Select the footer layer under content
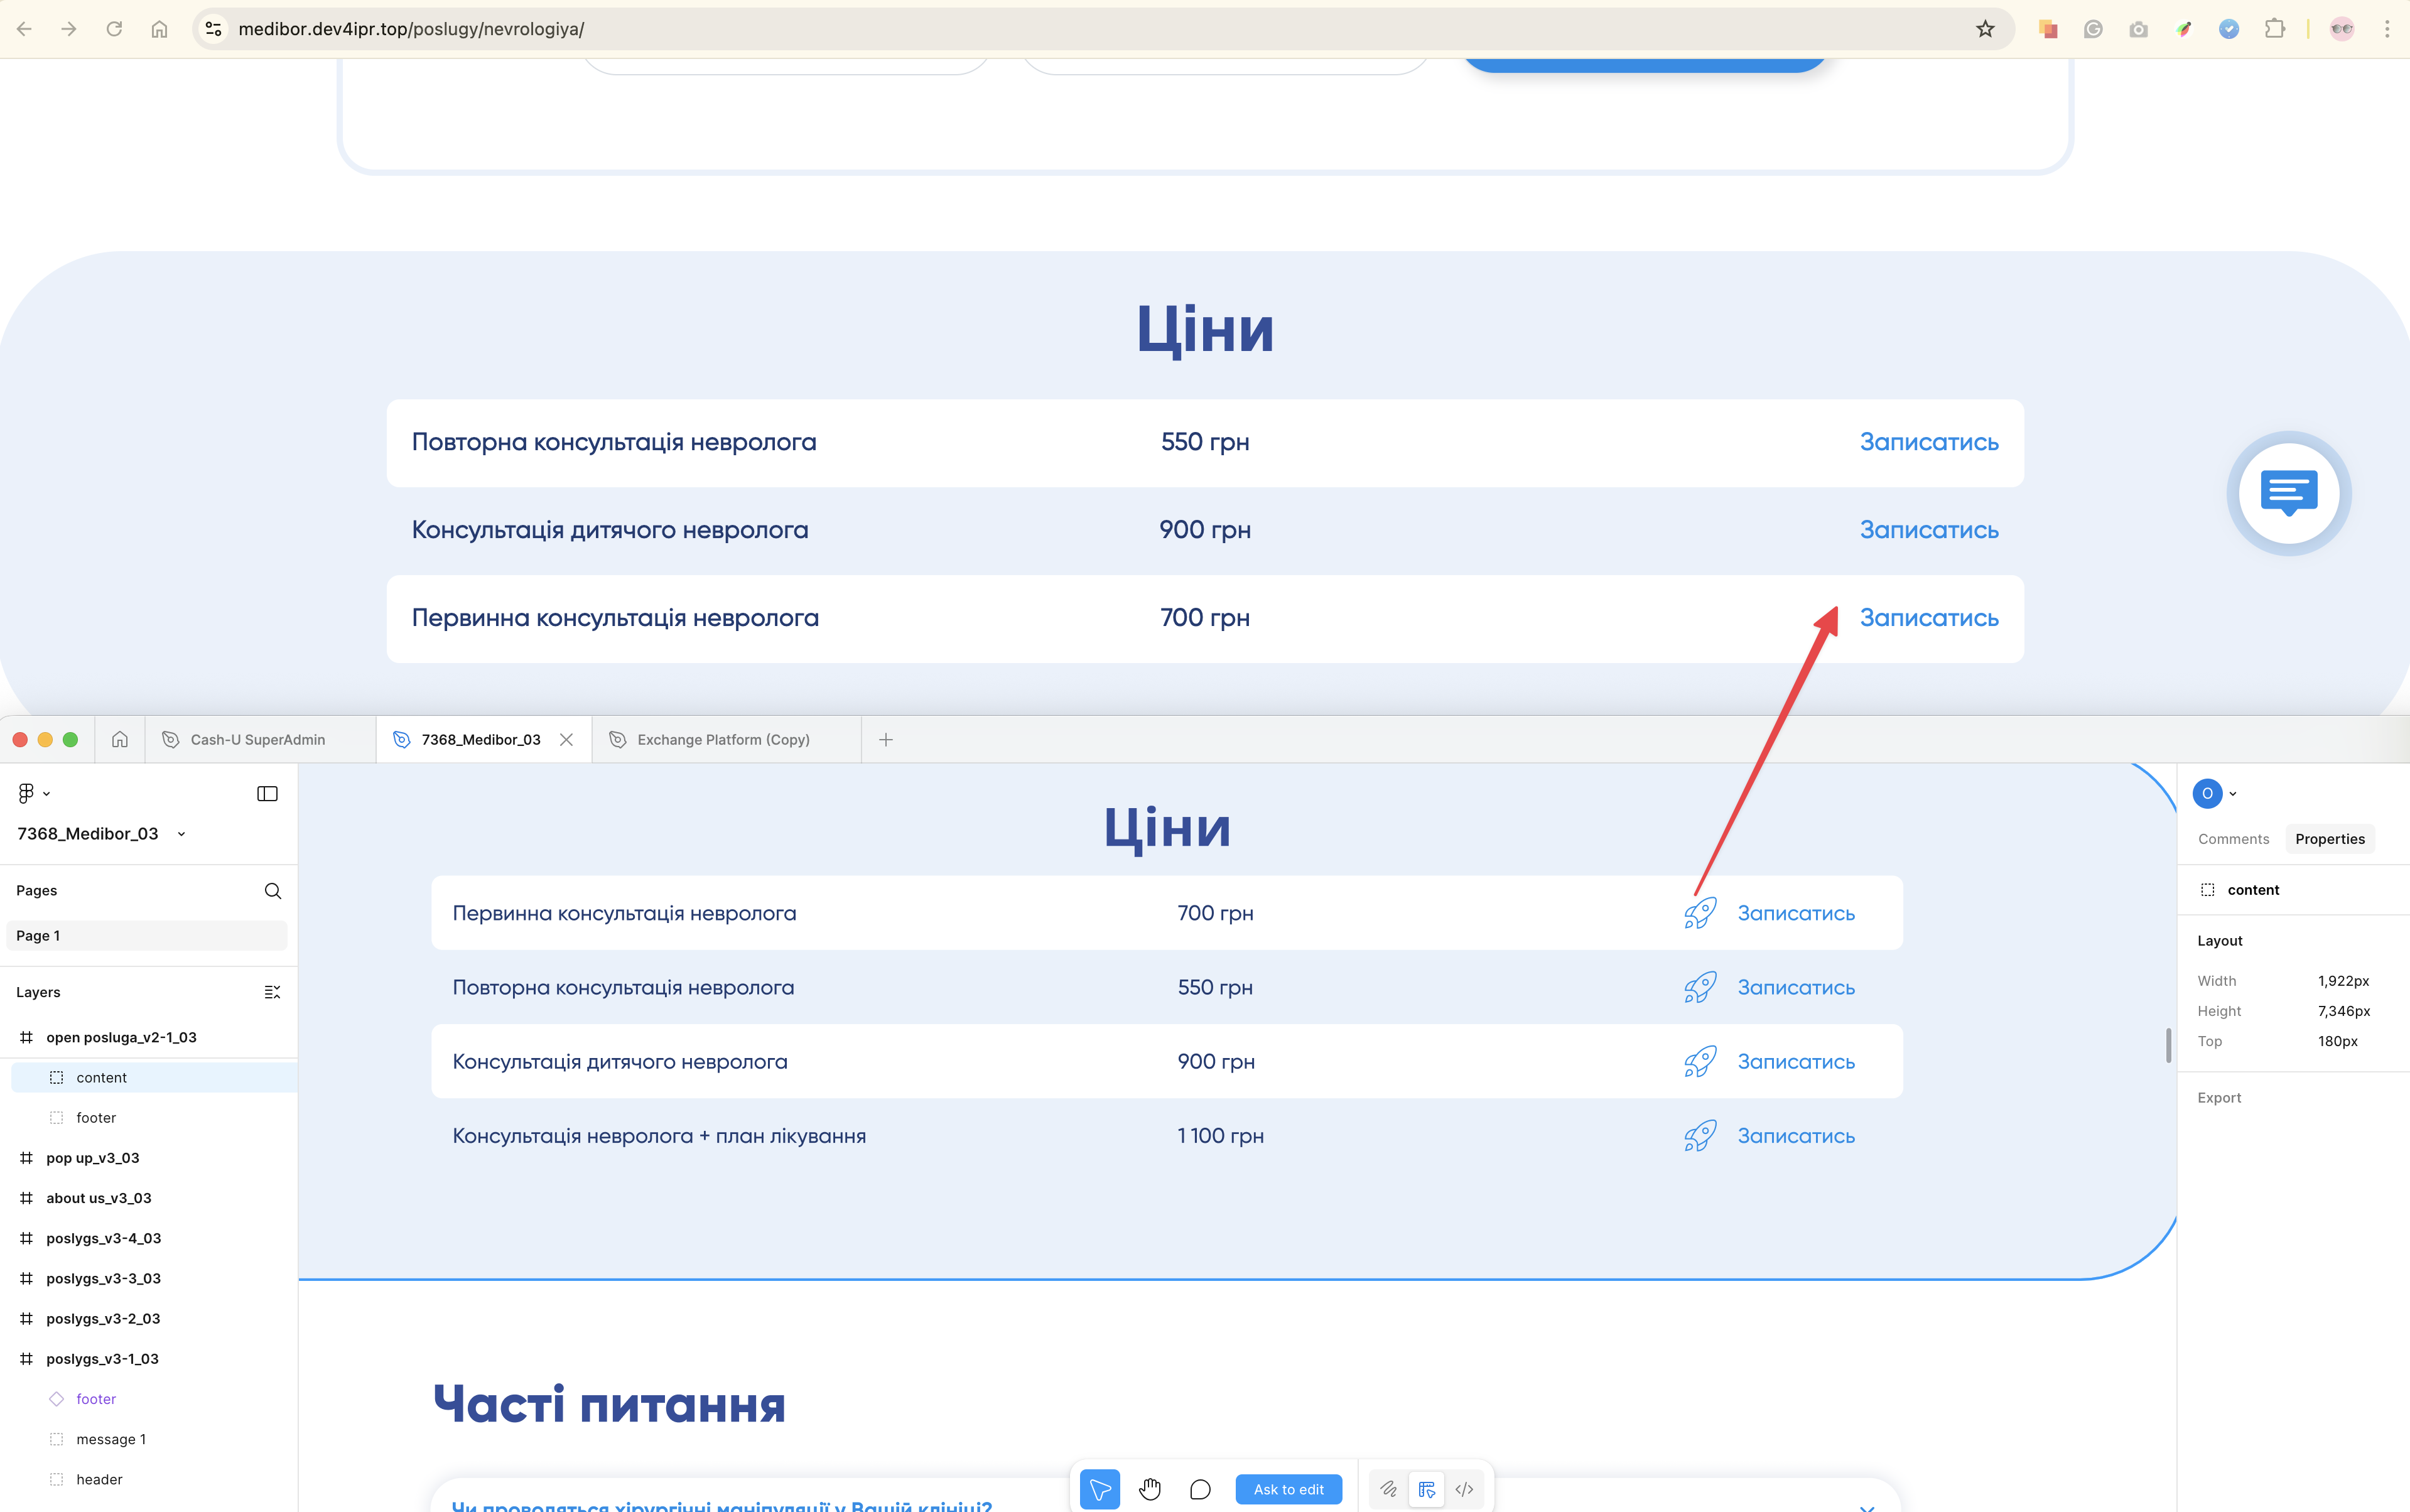 96,1117
